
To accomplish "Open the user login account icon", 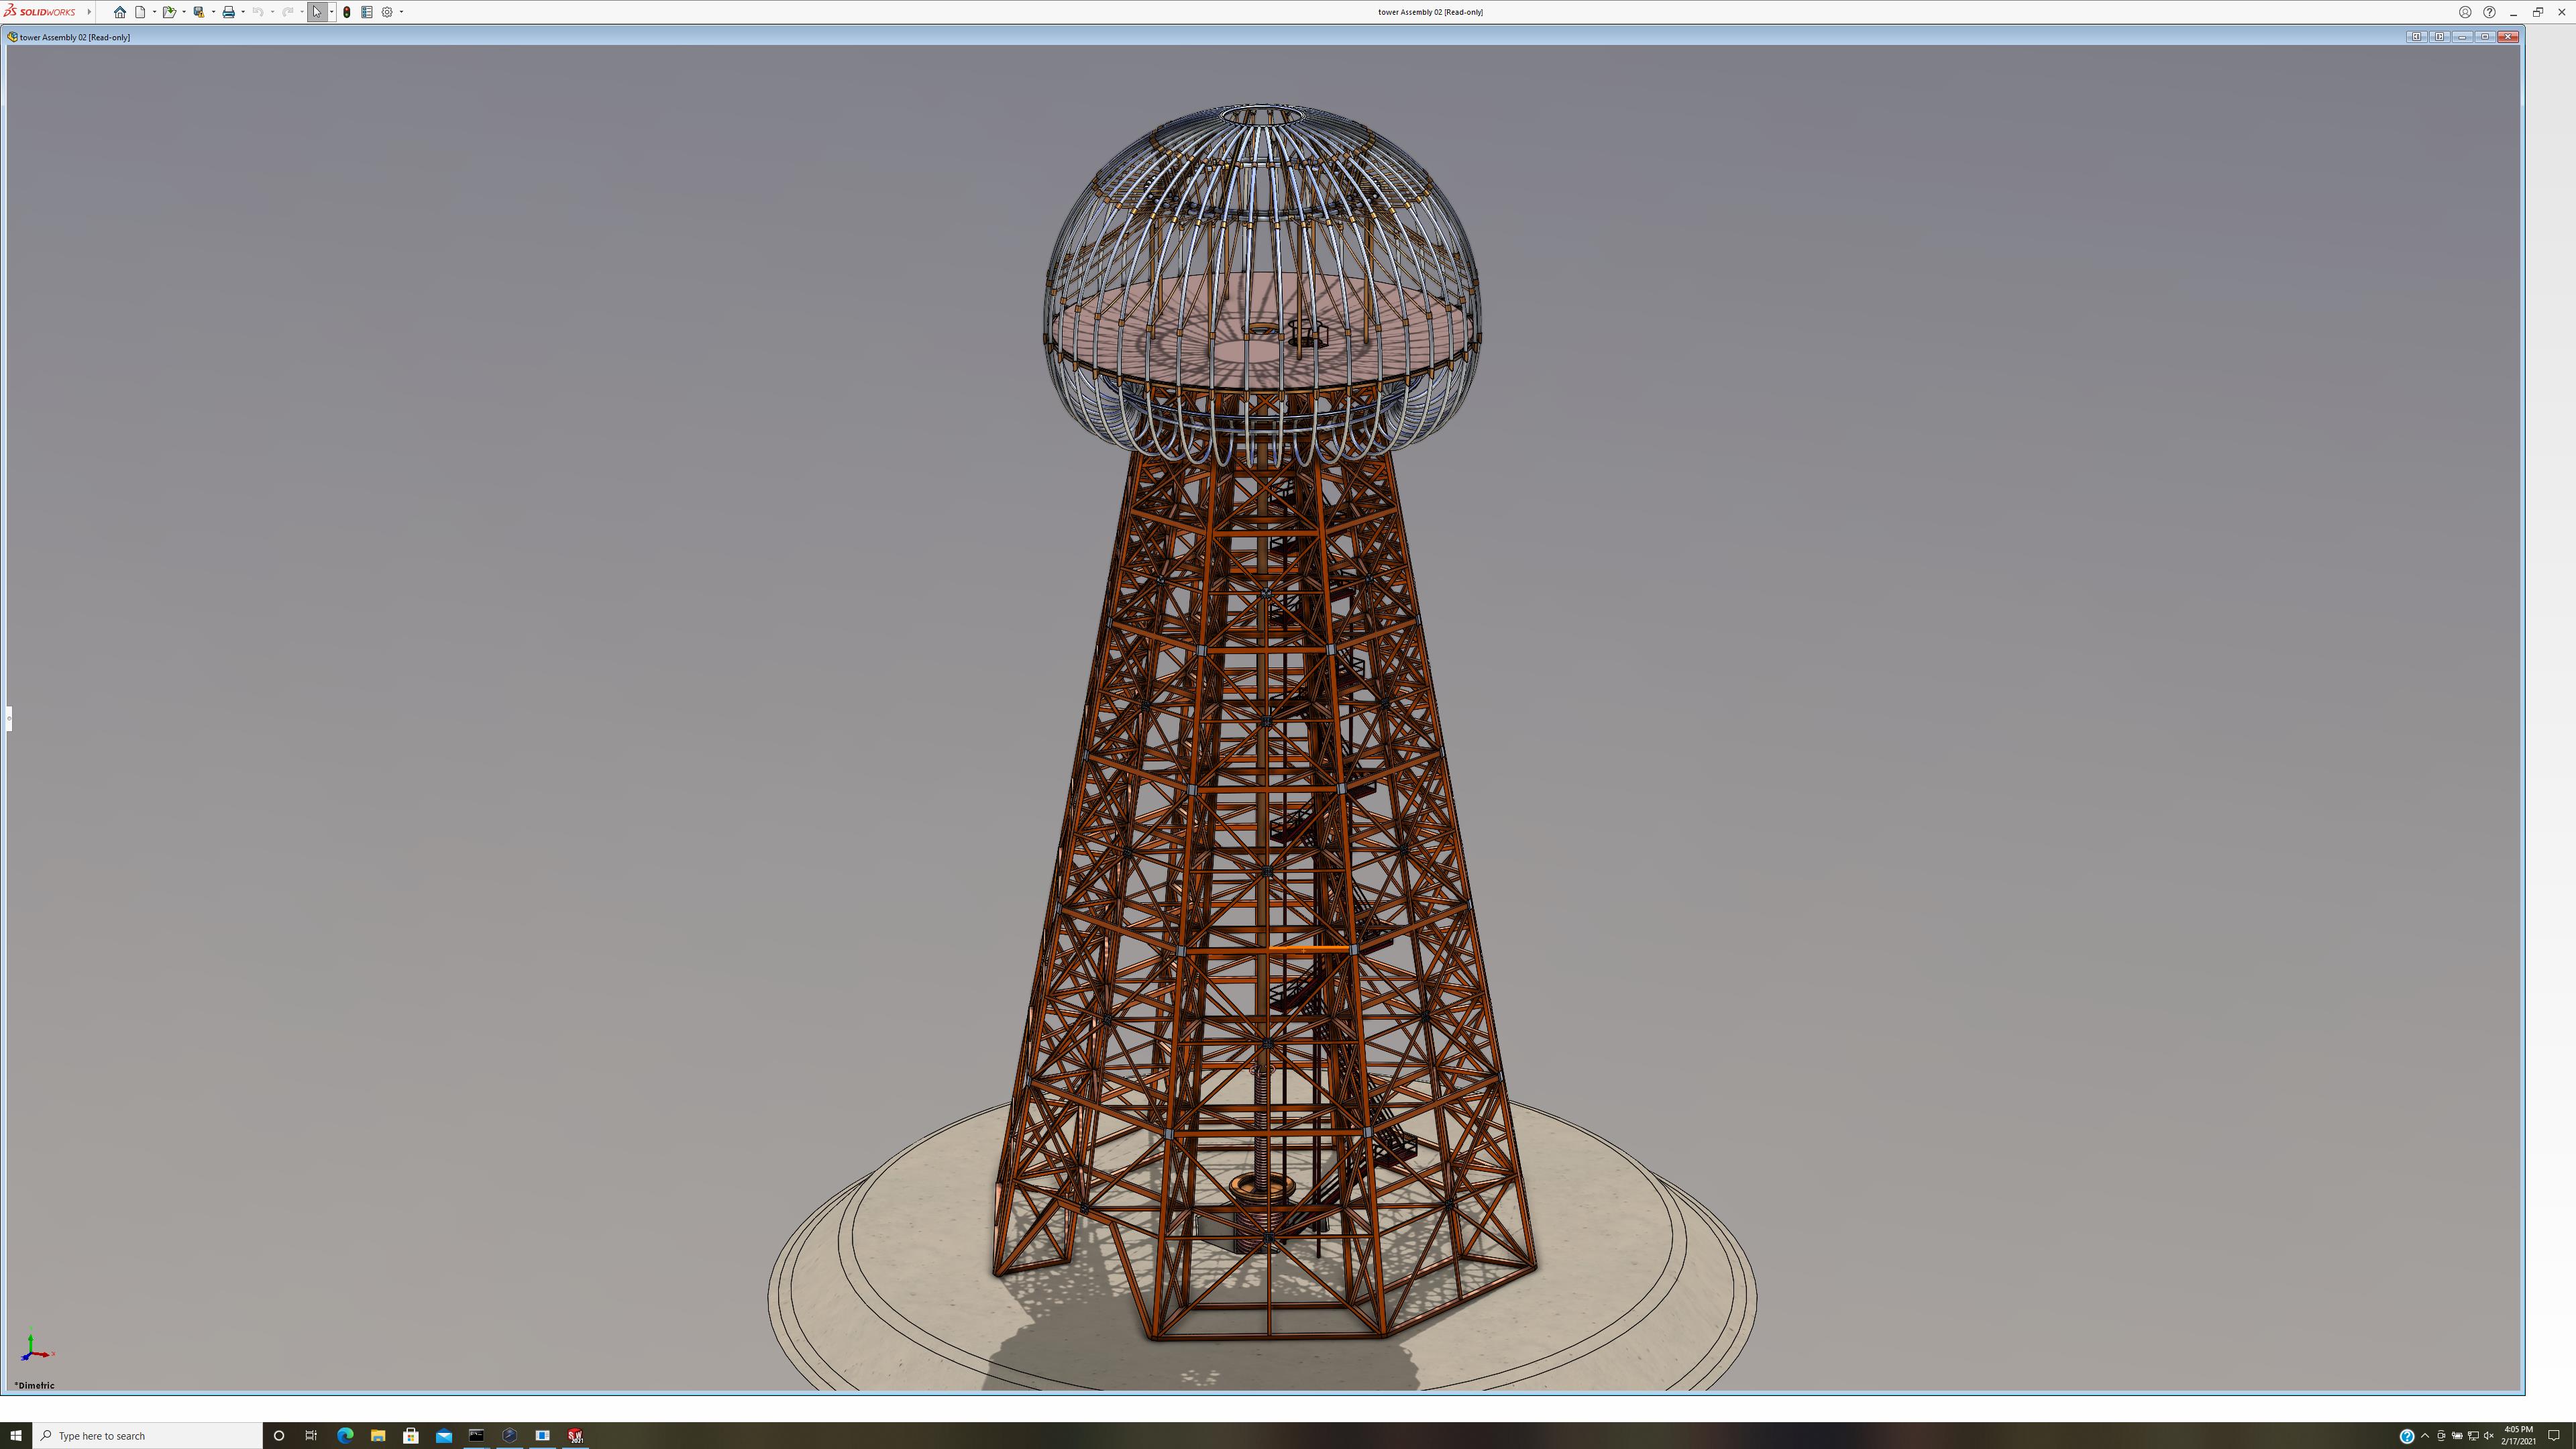I will (x=2465, y=12).
